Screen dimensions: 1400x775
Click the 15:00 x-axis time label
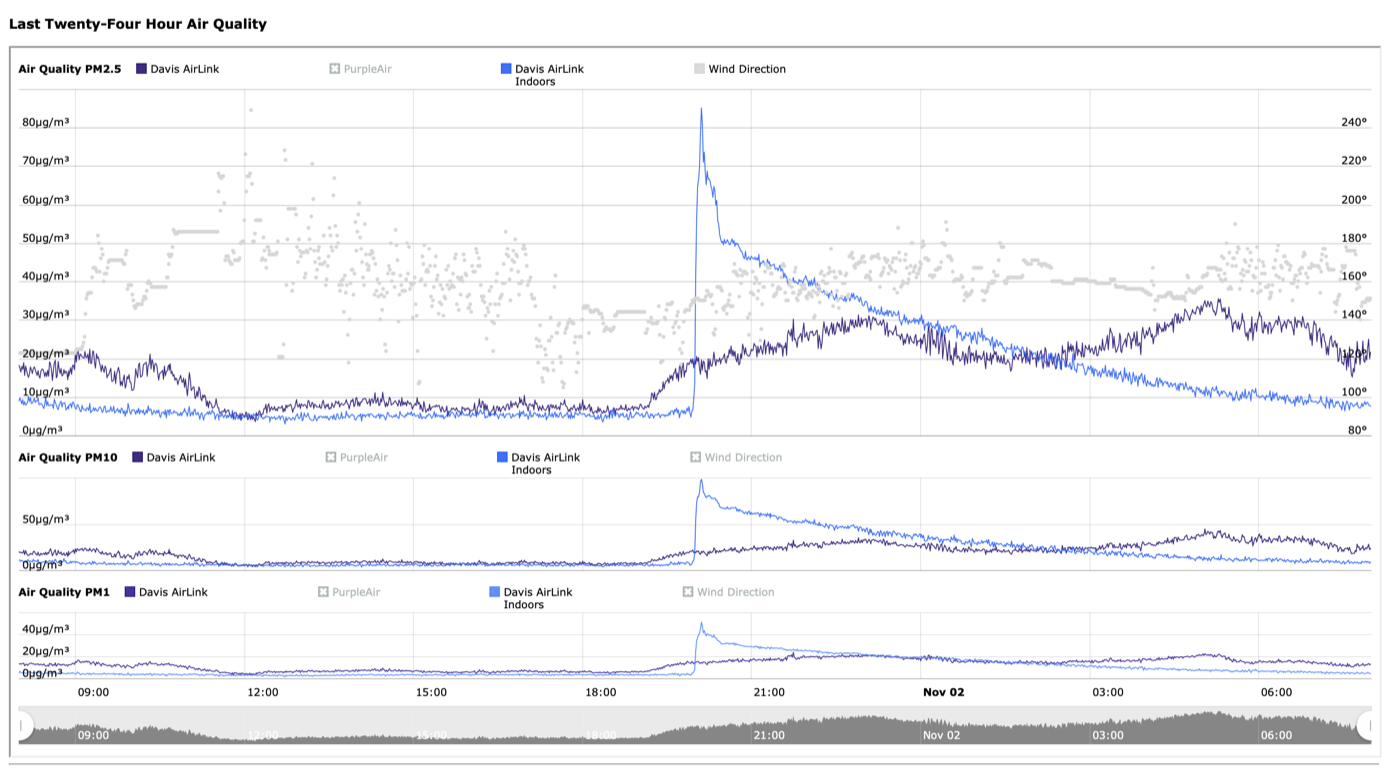431,692
